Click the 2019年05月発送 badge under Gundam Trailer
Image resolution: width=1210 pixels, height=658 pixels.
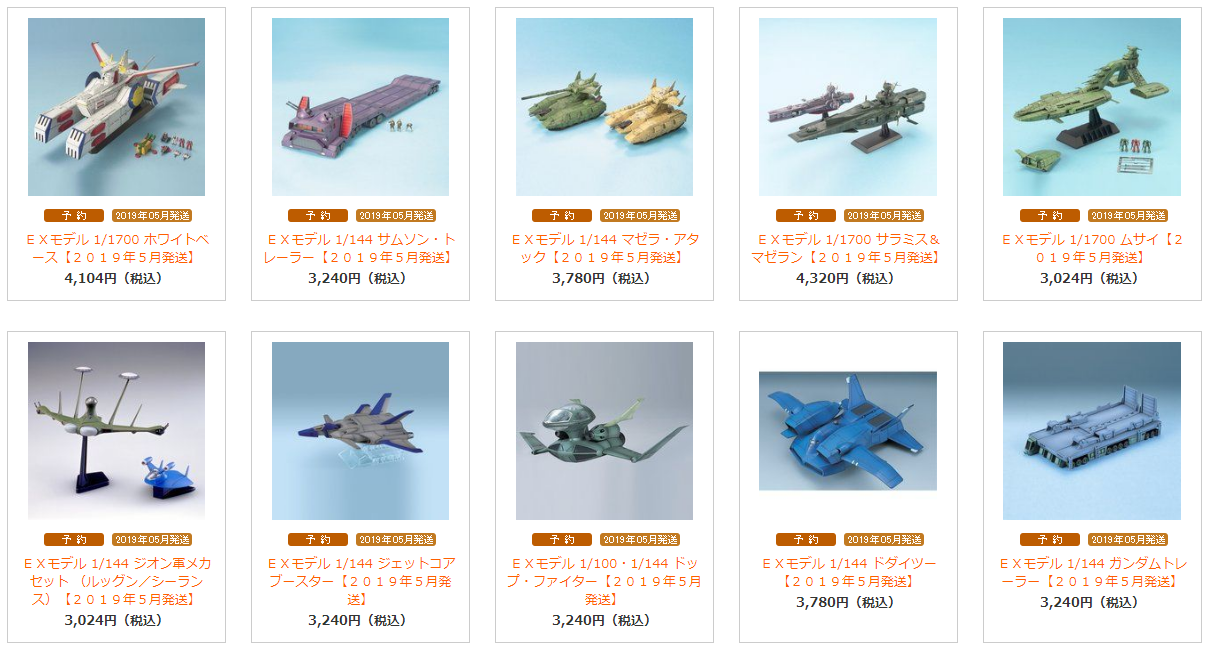[x=1128, y=539]
